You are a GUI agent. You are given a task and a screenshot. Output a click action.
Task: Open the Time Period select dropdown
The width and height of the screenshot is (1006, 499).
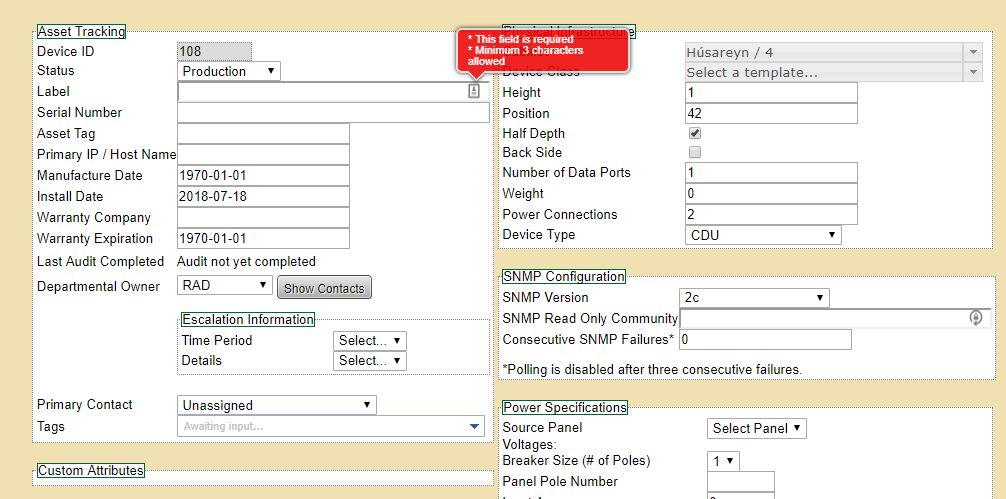point(370,341)
